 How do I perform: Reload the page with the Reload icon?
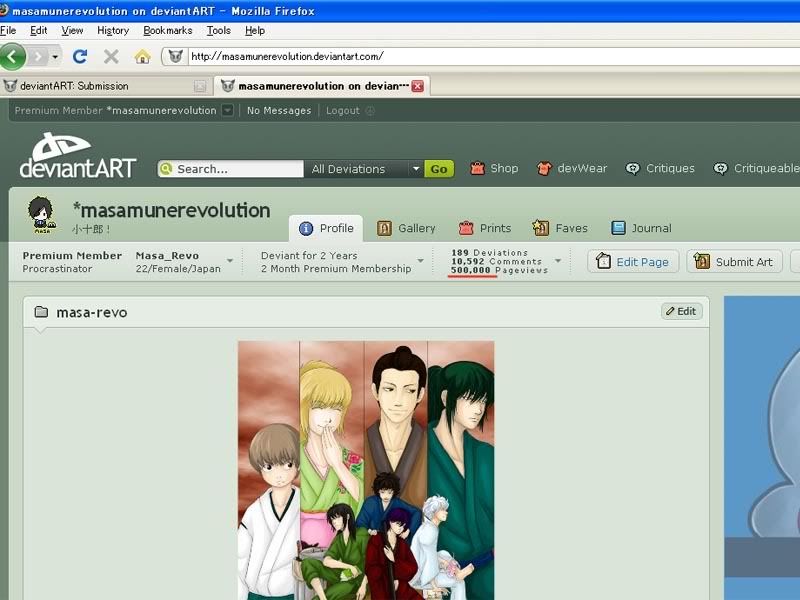click(80, 56)
